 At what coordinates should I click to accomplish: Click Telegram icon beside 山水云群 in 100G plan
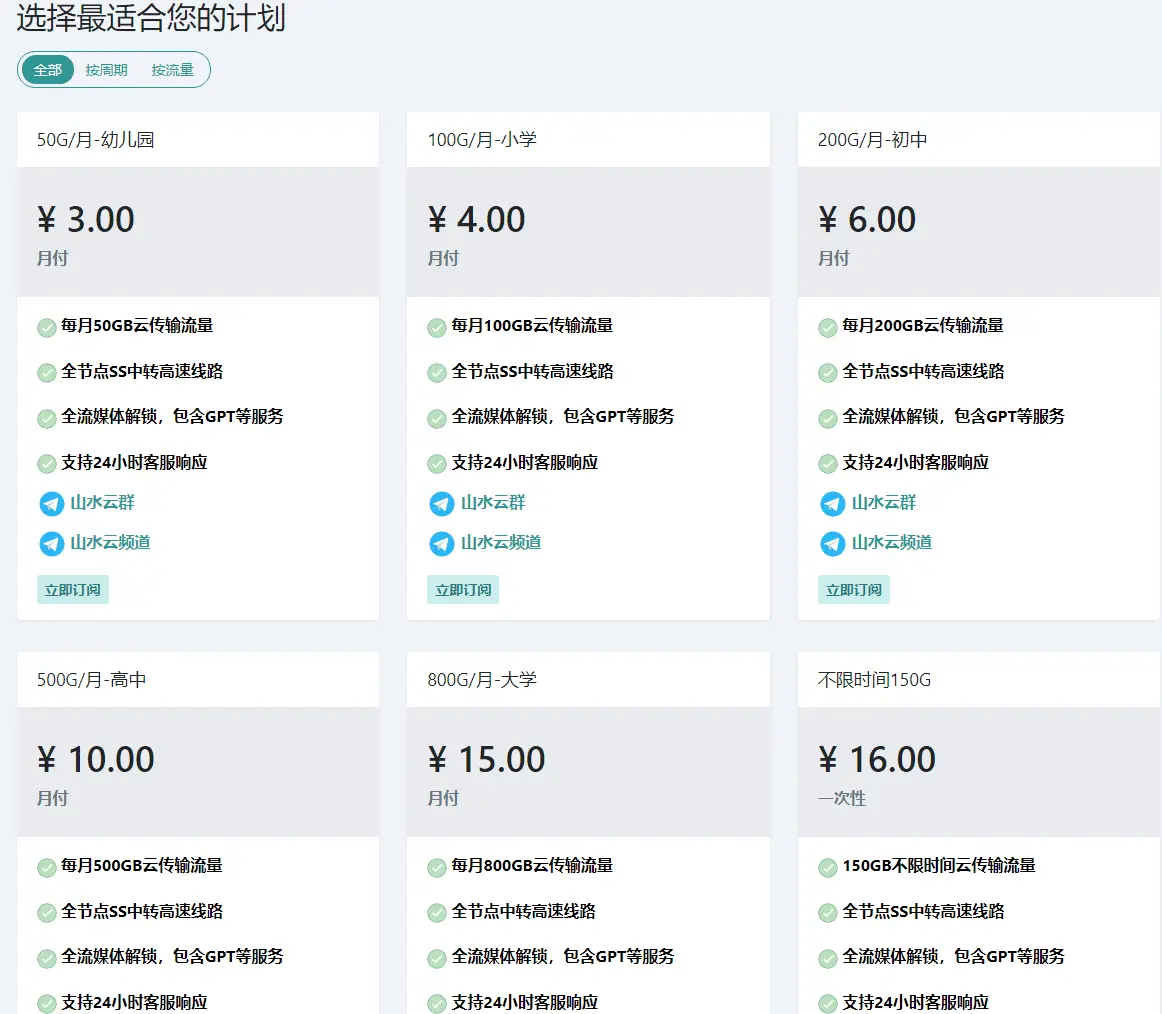(x=441, y=504)
